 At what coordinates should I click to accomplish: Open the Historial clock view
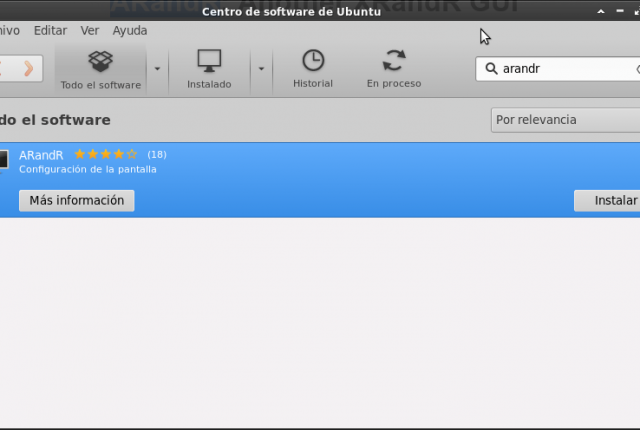tap(313, 69)
